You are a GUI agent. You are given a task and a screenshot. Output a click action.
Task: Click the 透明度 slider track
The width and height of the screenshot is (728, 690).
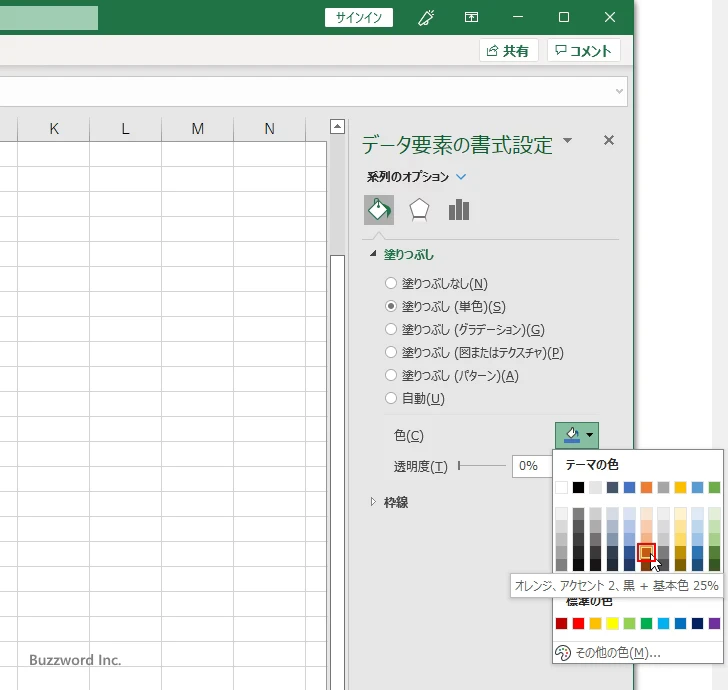click(x=481, y=465)
